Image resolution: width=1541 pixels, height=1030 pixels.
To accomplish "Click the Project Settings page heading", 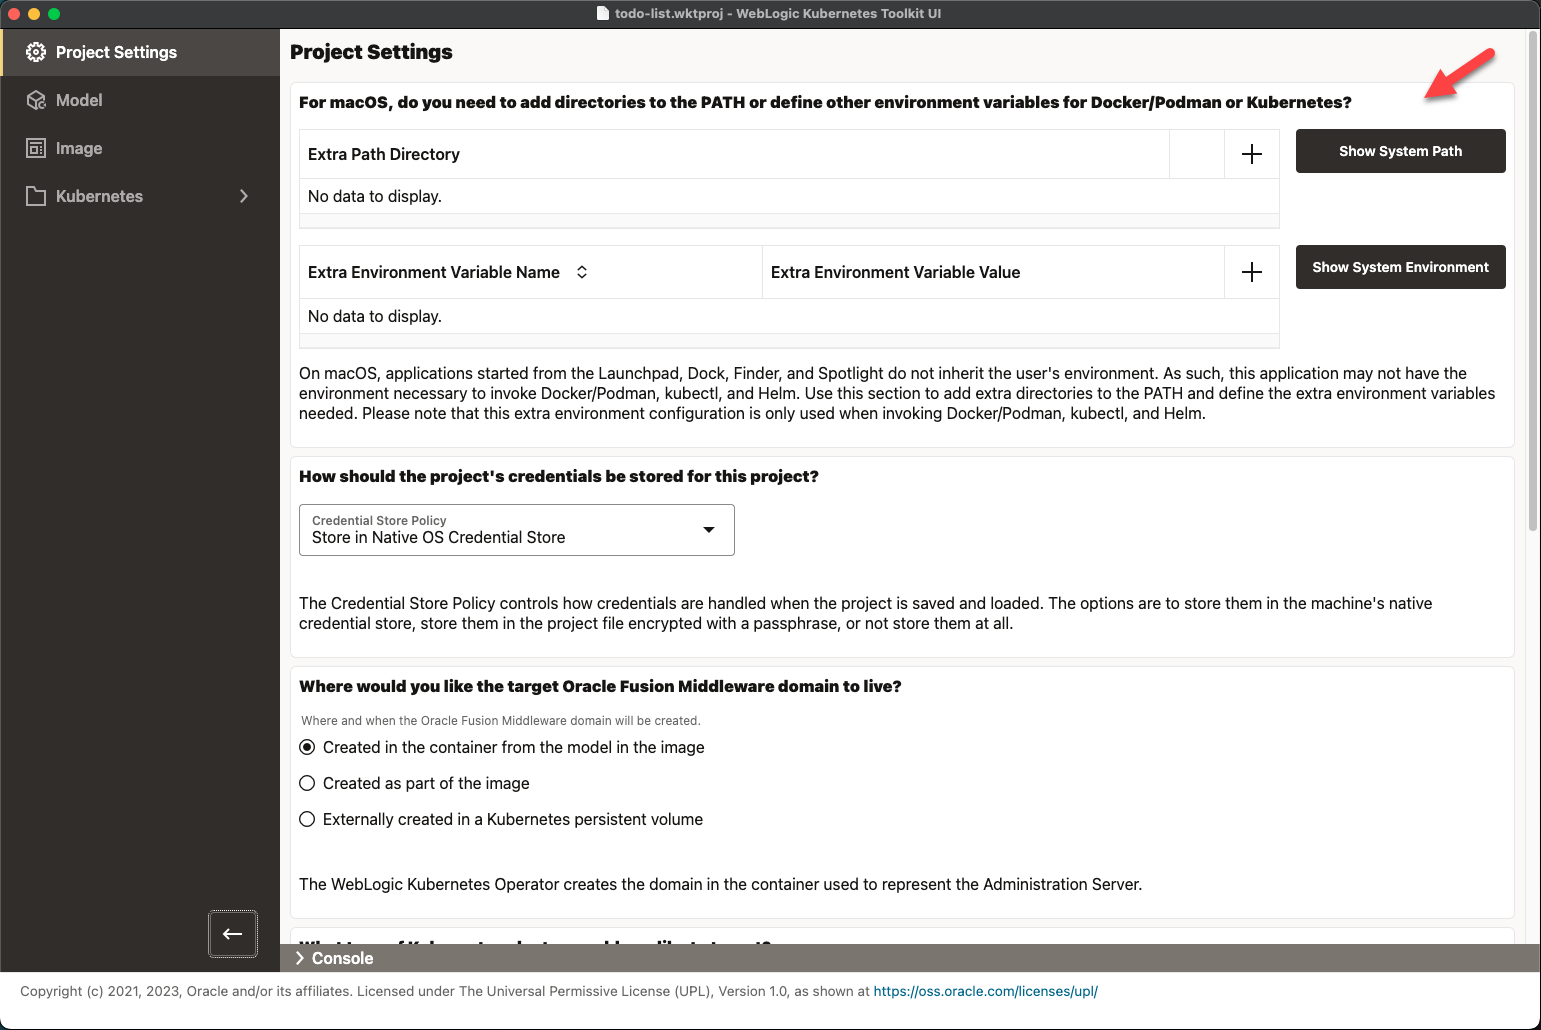I will click(371, 52).
